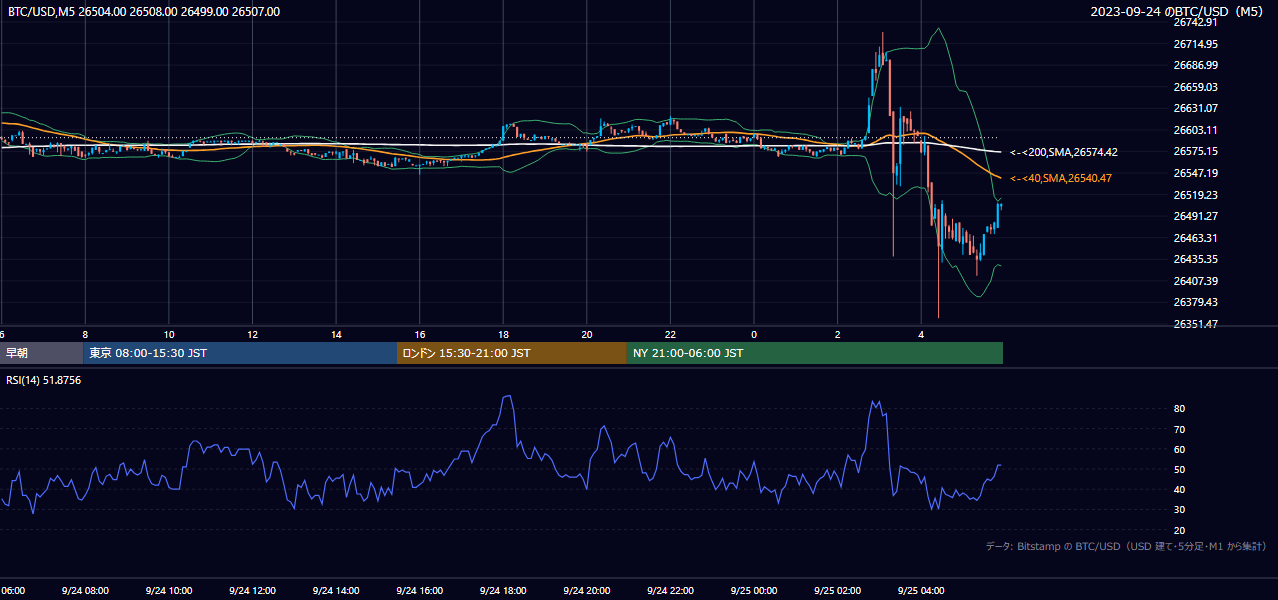Click the 9/24 08:00 bottom time label

84,591
